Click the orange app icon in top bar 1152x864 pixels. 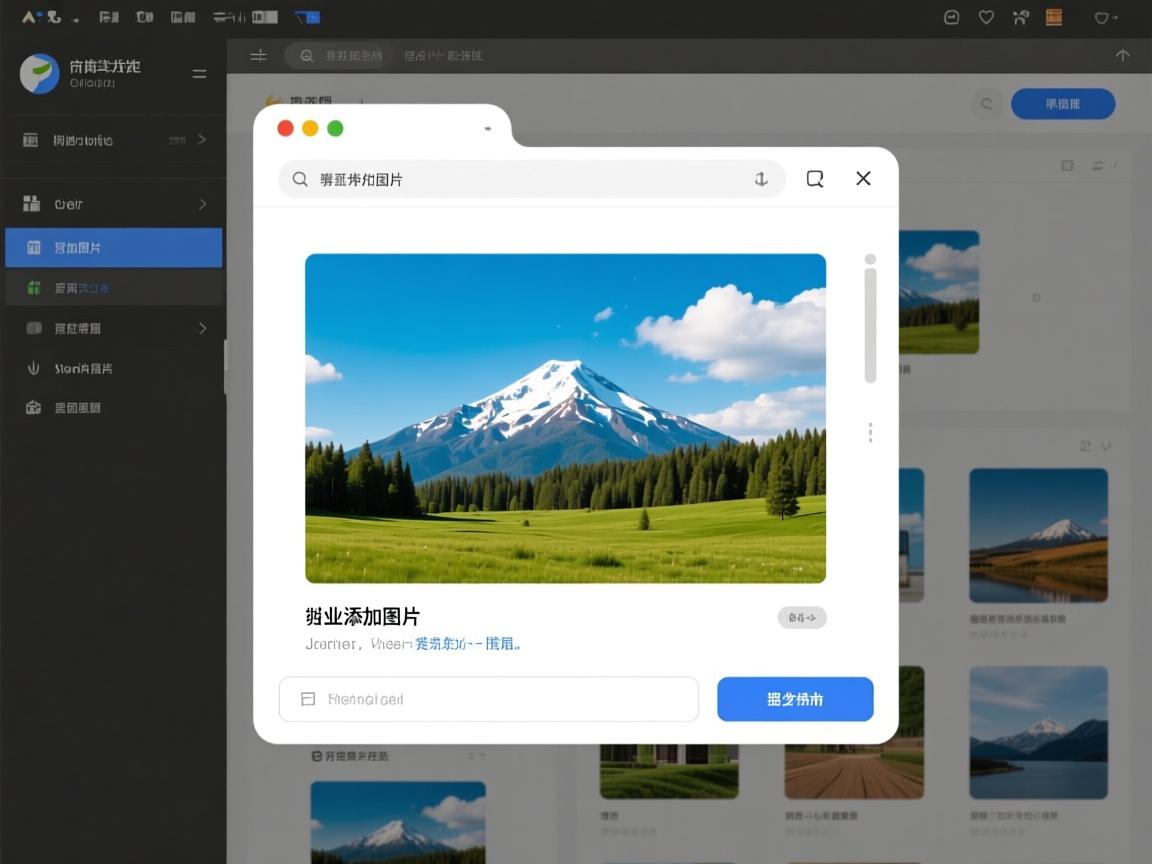pyautogui.click(x=1053, y=17)
